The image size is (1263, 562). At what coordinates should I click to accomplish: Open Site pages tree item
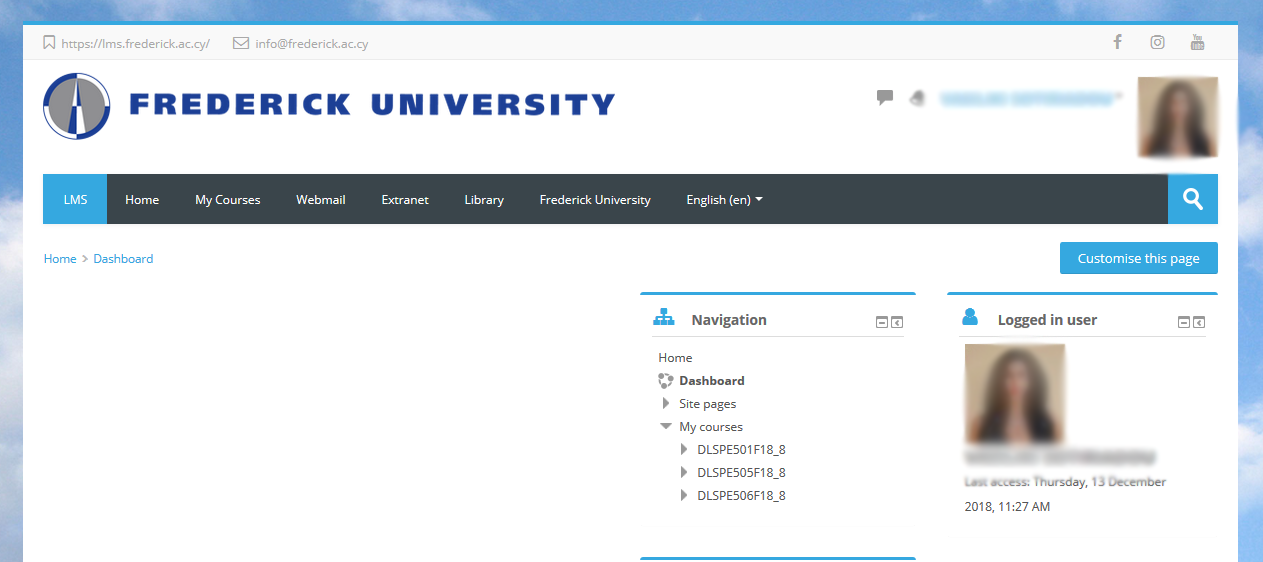point(707,403)
